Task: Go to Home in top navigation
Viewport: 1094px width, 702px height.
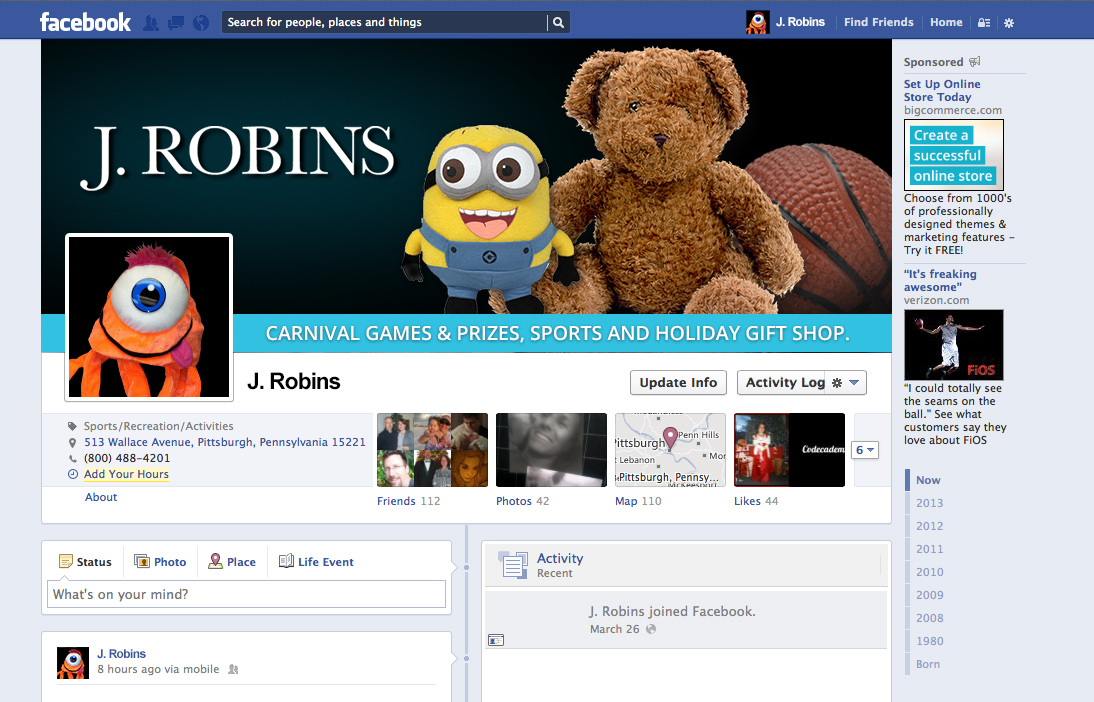Action: coord(946,22)
